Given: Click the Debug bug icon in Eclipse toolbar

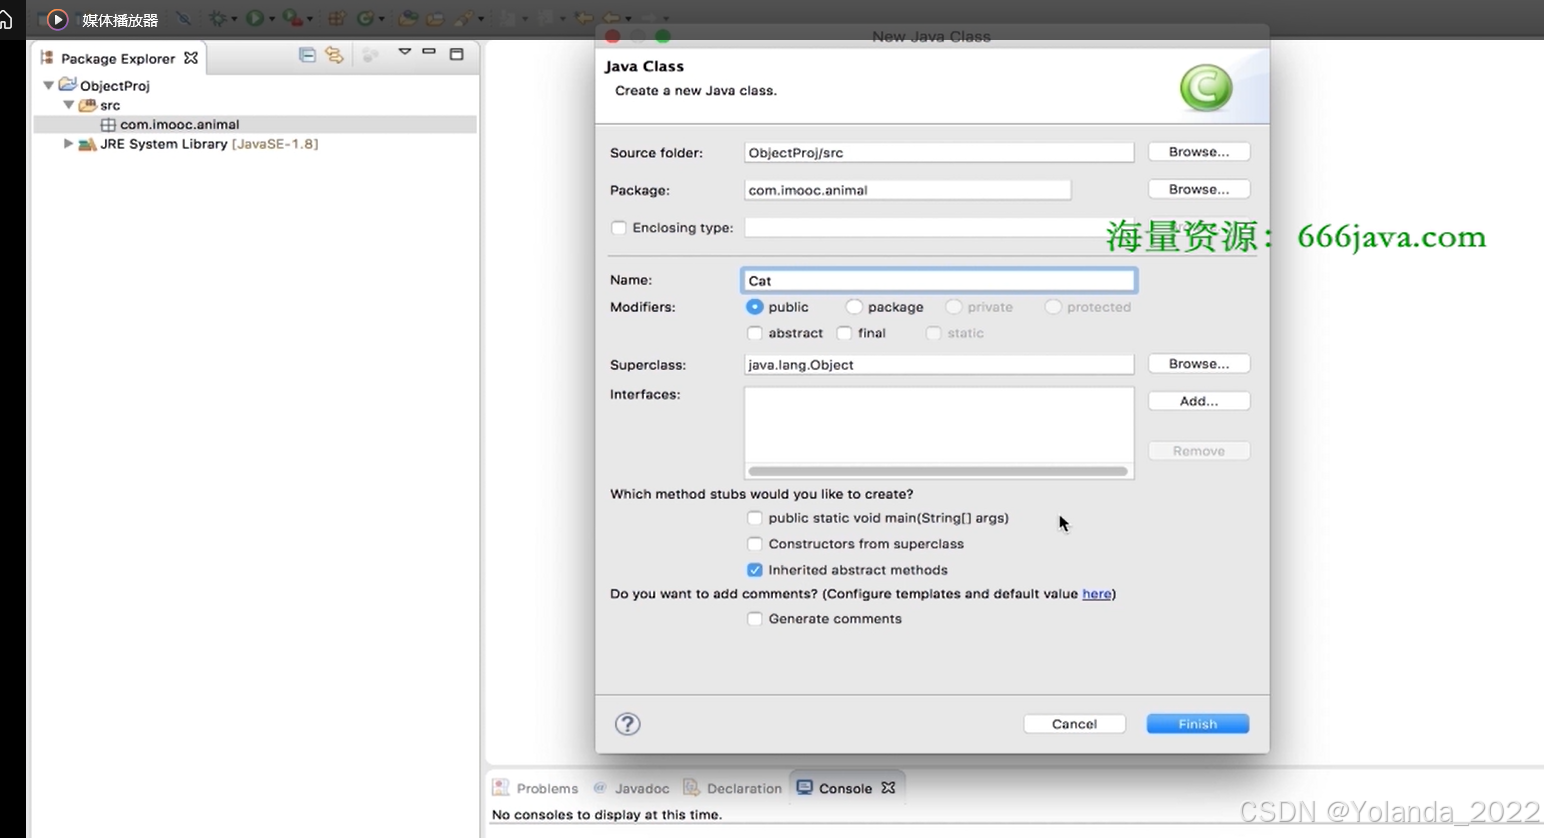Looking at the screenshot, I should (x=217, y=18).
